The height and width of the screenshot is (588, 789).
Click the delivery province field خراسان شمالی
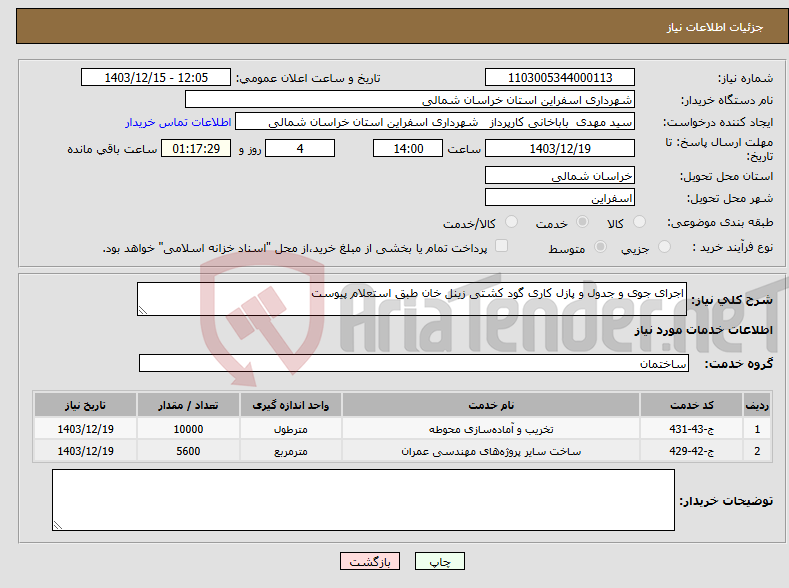point(560,175)
